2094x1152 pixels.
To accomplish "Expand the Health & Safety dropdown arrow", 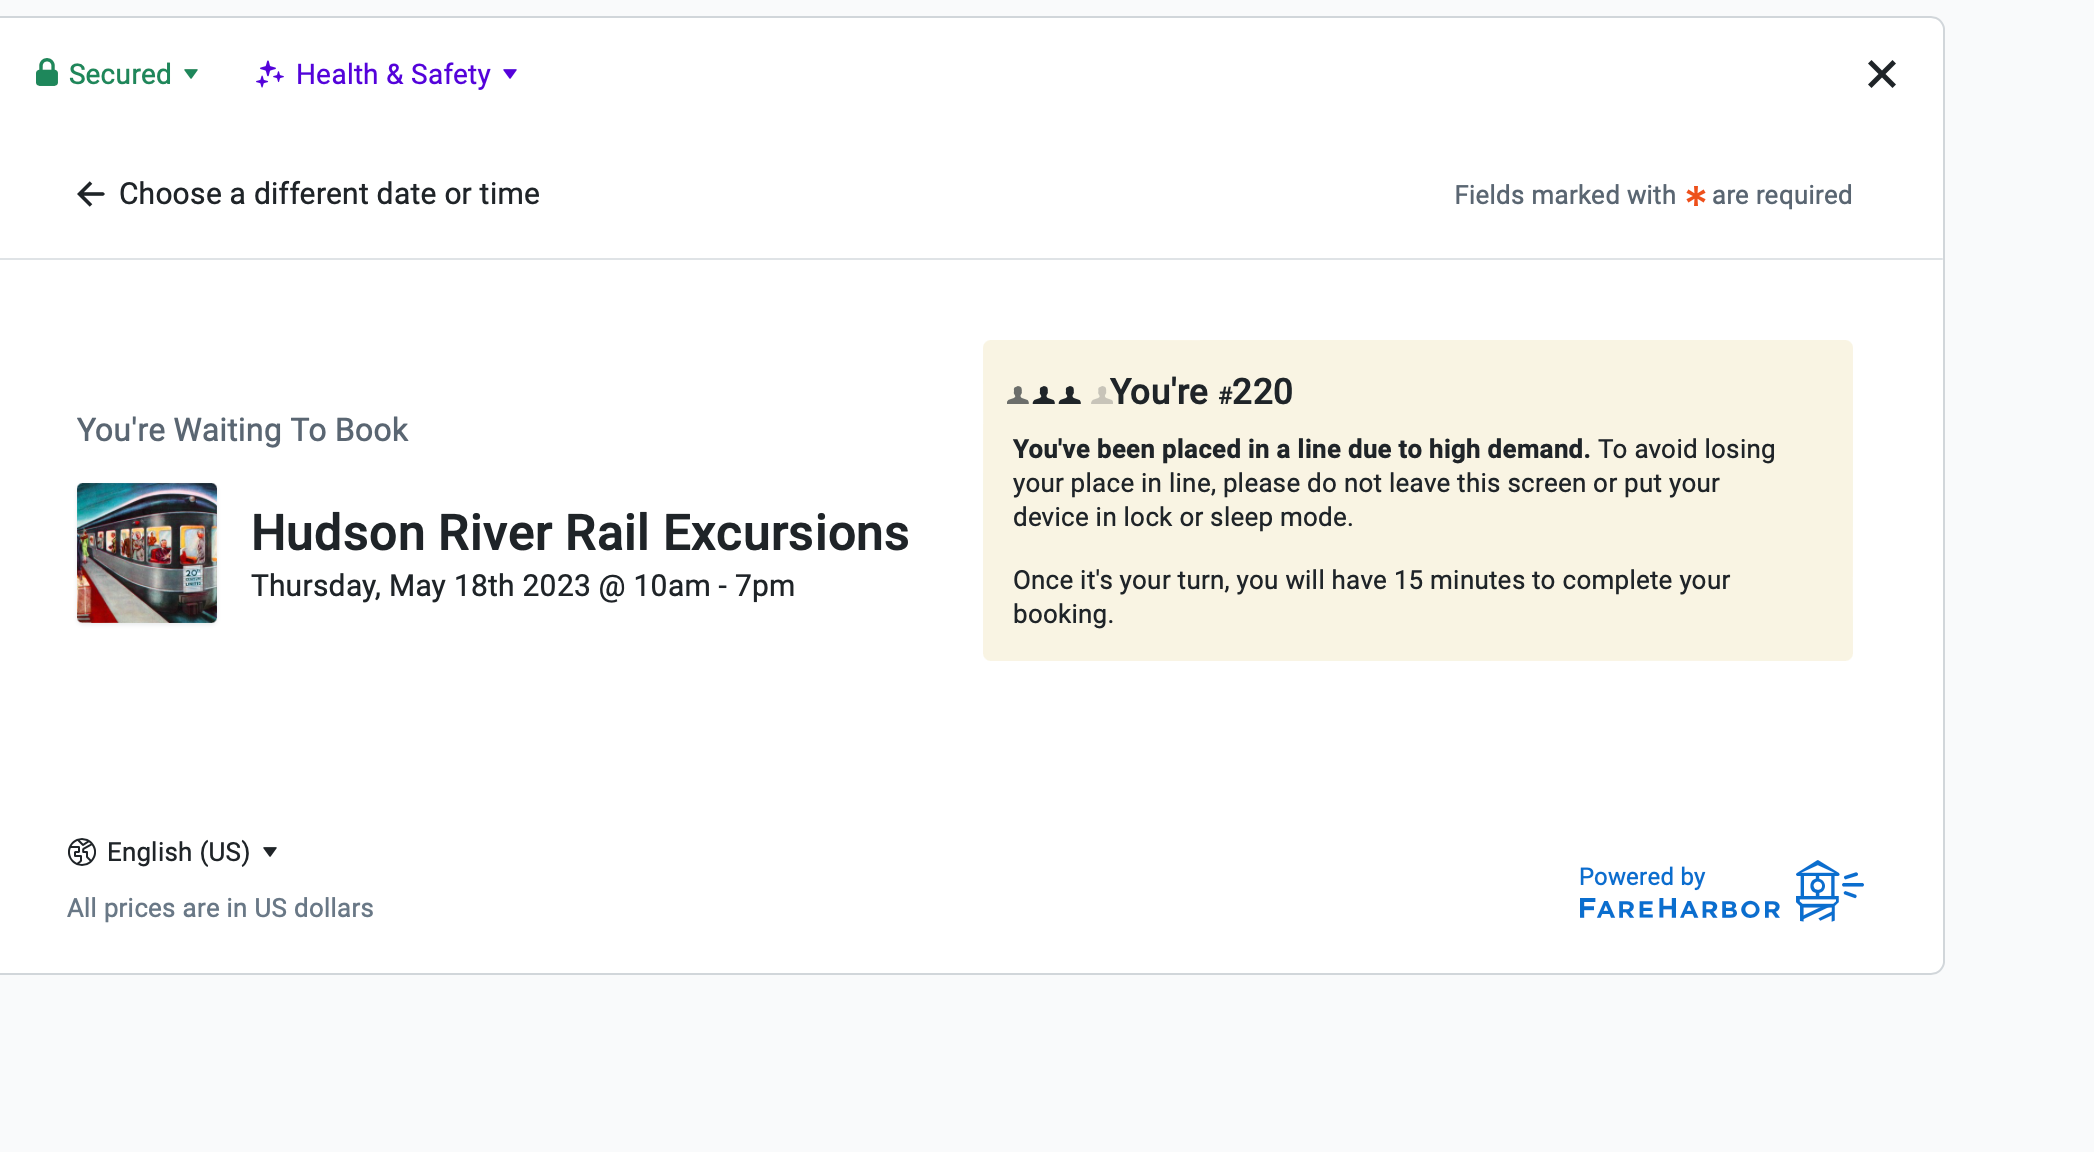I will tap(510, 74).
